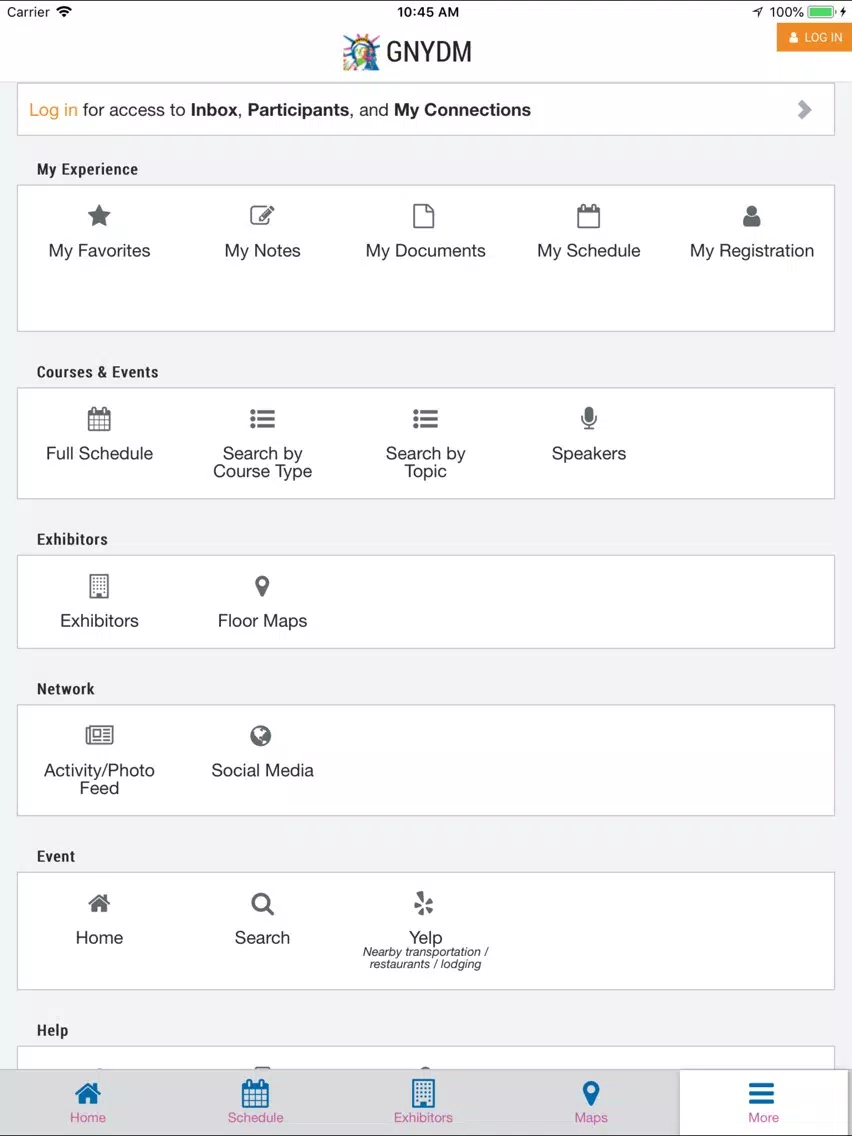The width and height of the screenshot is (852, 1136).
Task: Open Yelp nearby places icon
Action: point(424,903)
